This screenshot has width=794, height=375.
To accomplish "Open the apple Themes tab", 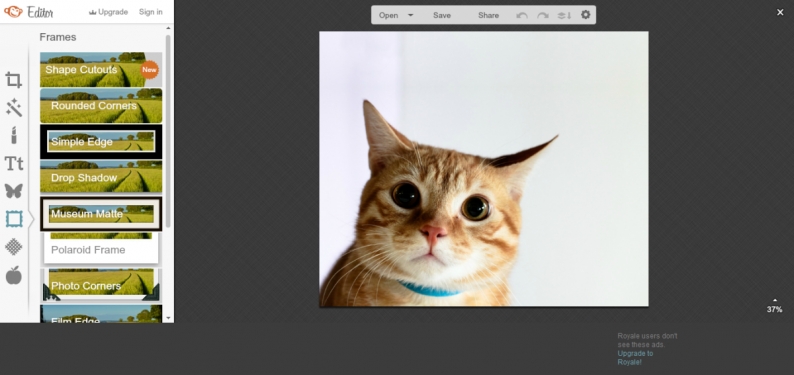I will coord(14,275).
